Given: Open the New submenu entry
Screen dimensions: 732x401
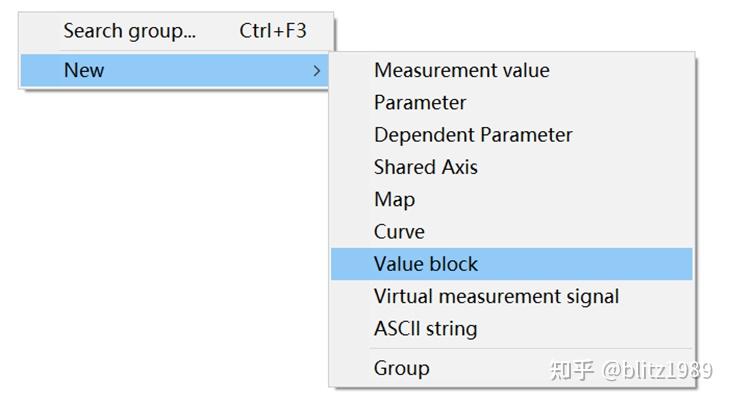Looking at the screenshot, I should [x=84, y=70].
